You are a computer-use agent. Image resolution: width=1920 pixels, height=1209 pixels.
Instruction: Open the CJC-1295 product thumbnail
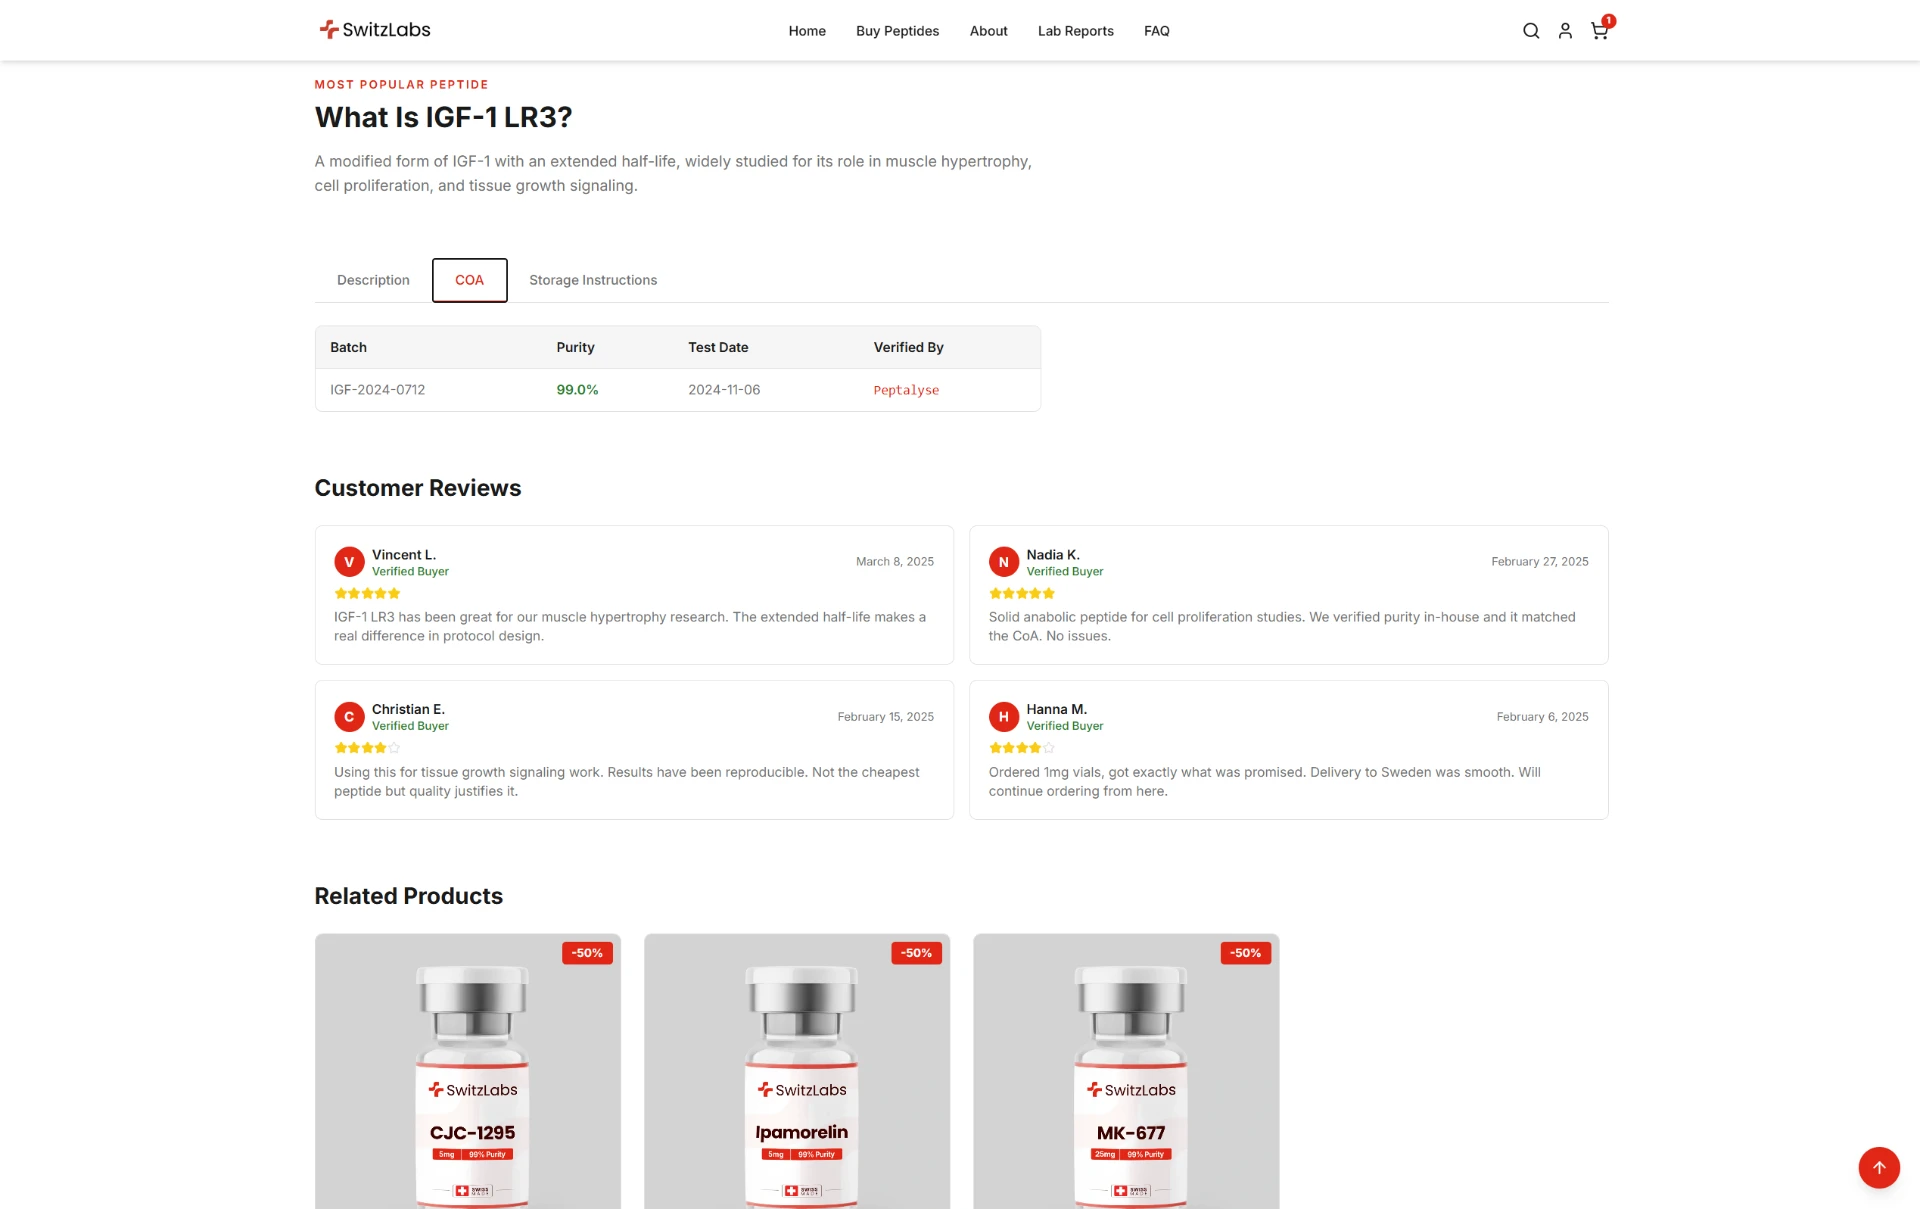pos(468,1071)
